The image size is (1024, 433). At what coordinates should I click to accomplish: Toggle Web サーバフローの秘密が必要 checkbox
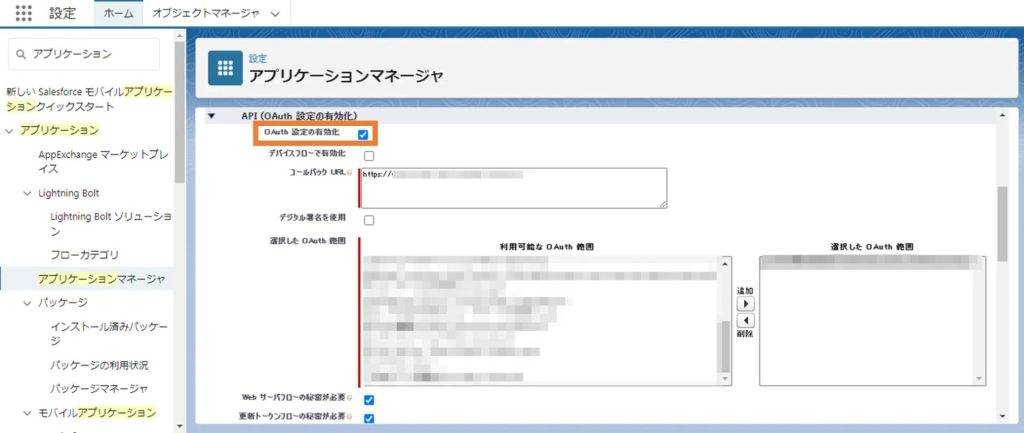(x=369, y=400)
